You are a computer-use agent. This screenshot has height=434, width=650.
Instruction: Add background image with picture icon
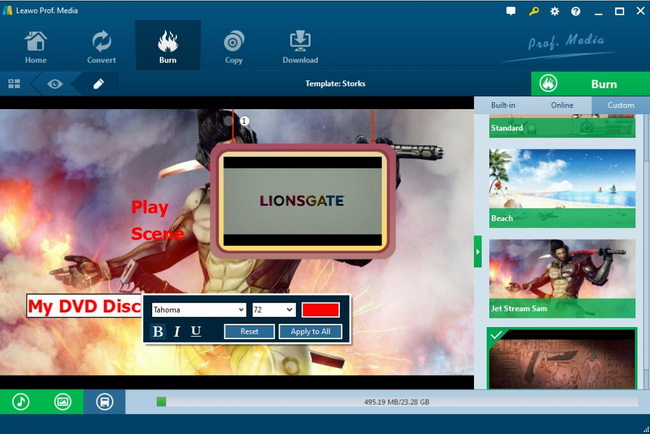(x=63, y=402)
